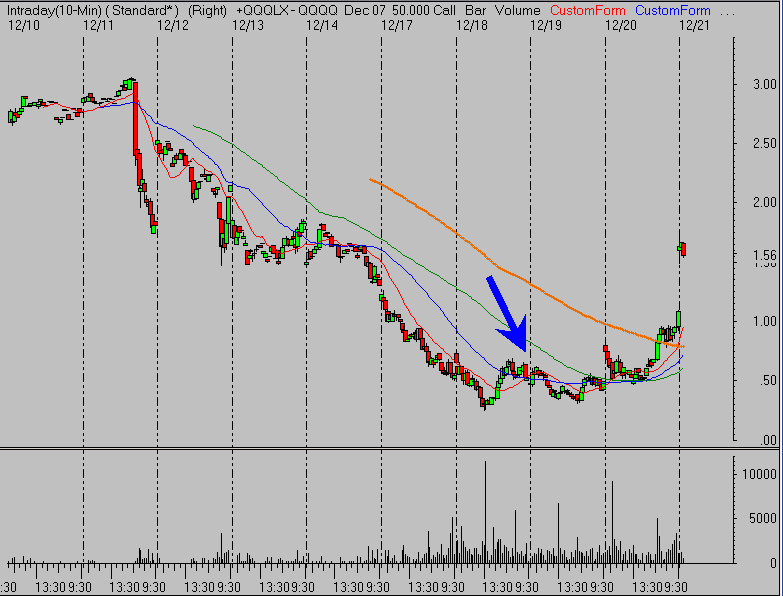This screenshot has height=596, width=783.
Task: Click the 12/20 date label
Action: click(621, 25)
